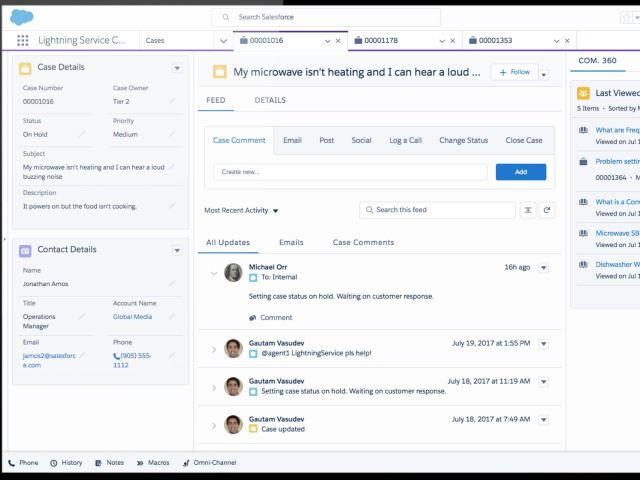640x480 pixels.
Task: Open History in the utility bar
Action: [x=66, y=463]
